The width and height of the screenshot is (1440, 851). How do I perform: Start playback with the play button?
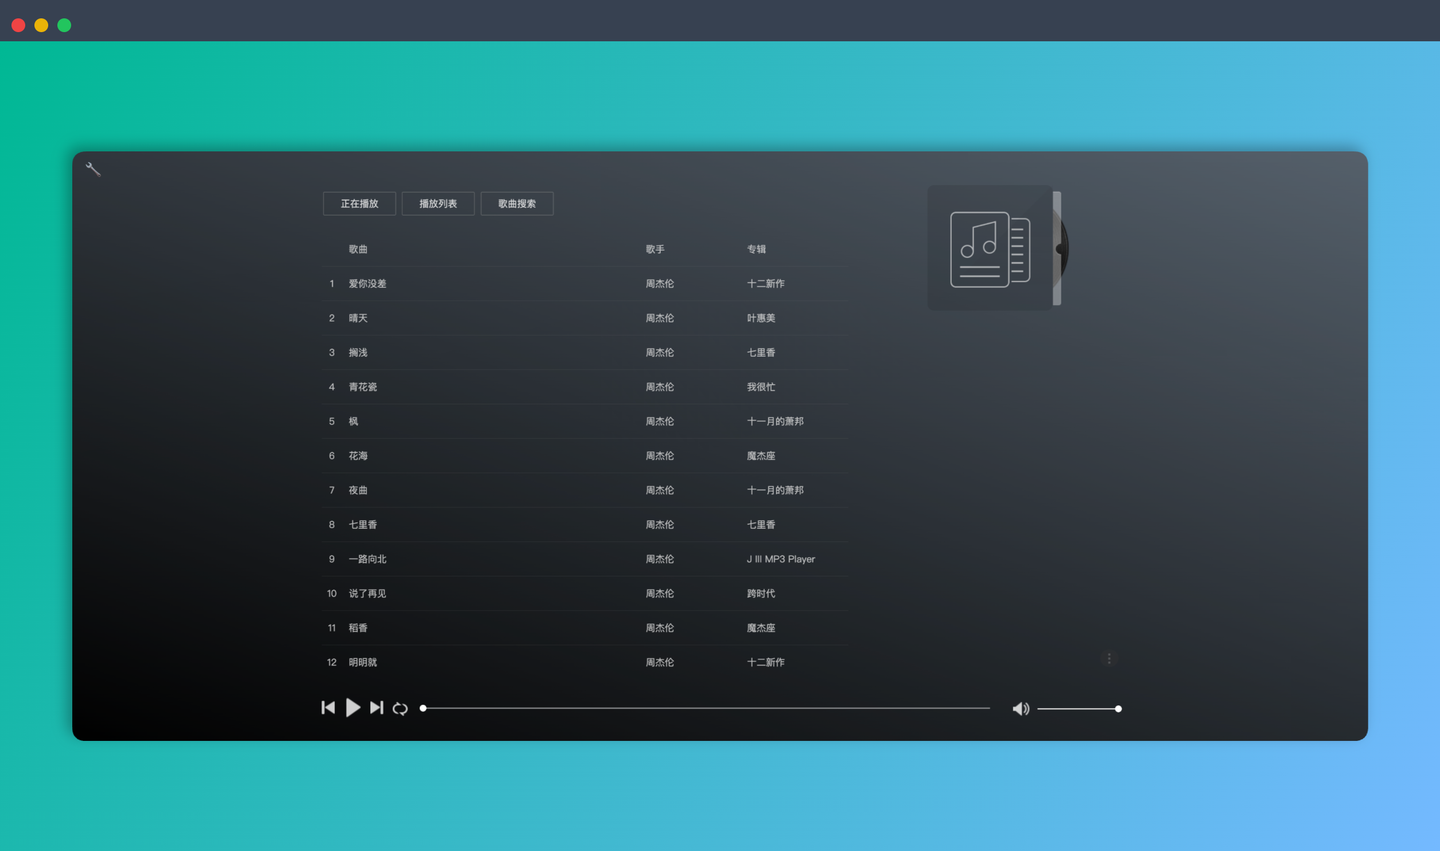(x=353, y=708)
